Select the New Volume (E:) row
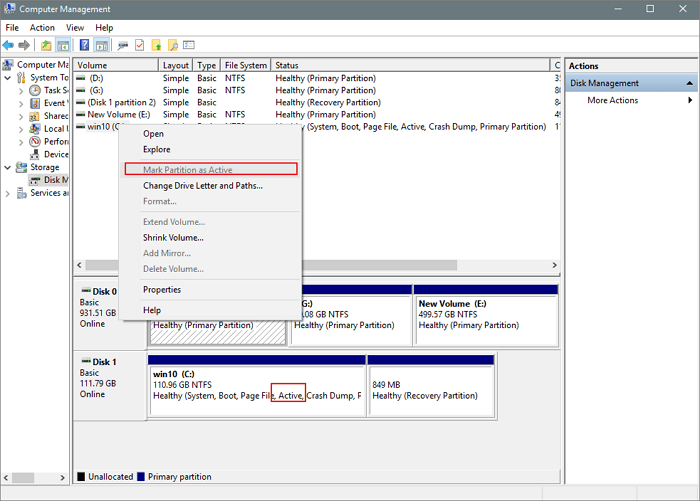Image resolution: width=700 pixels, height=501 pixels. click(x=120, y=114)
